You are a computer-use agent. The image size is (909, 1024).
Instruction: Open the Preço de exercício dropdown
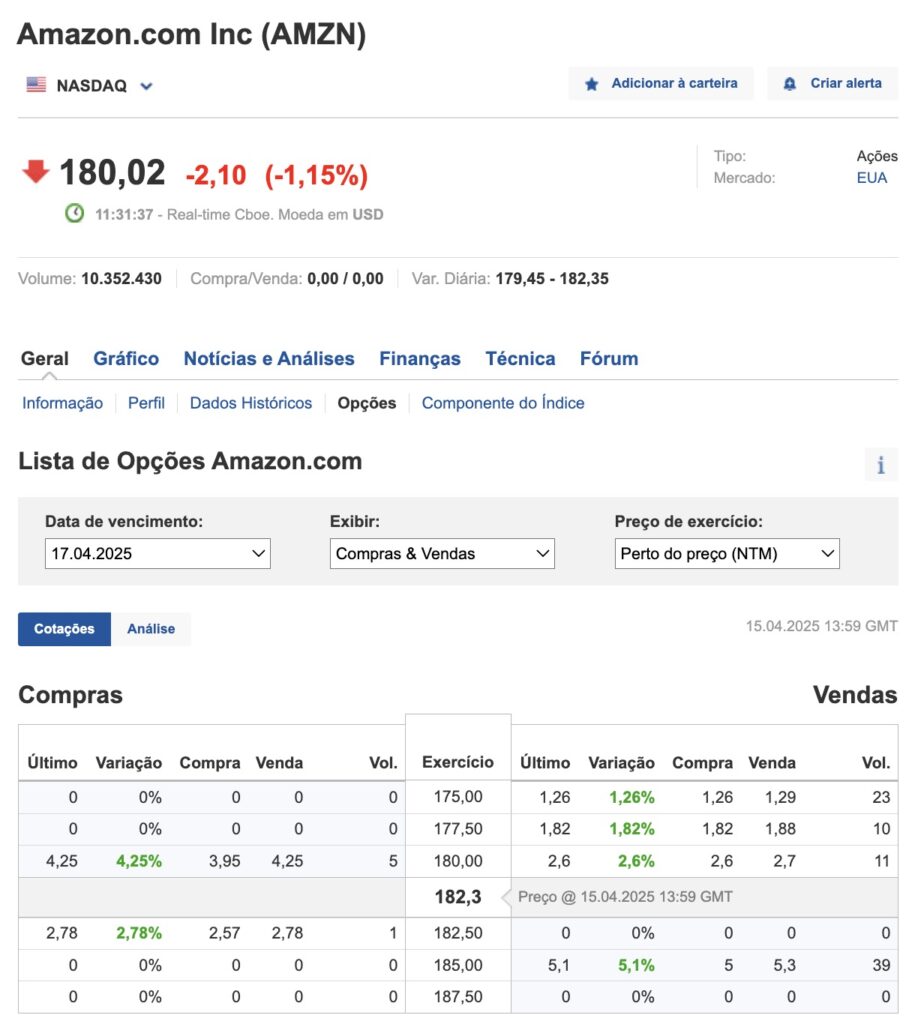tap(727, 554)
